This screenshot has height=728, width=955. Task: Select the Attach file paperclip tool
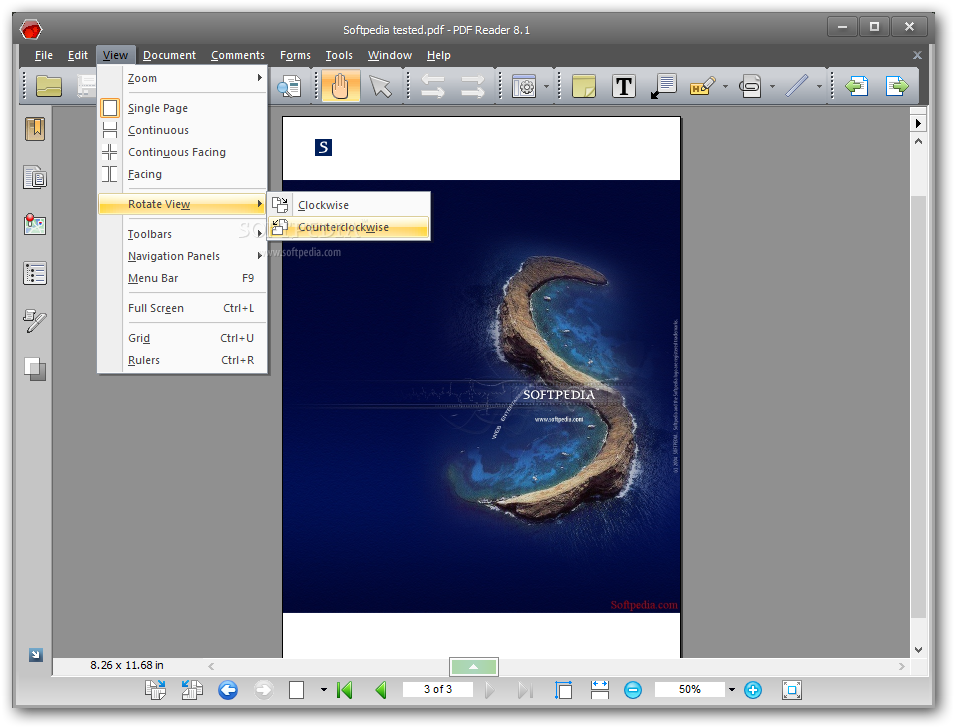tap(750, 86)
